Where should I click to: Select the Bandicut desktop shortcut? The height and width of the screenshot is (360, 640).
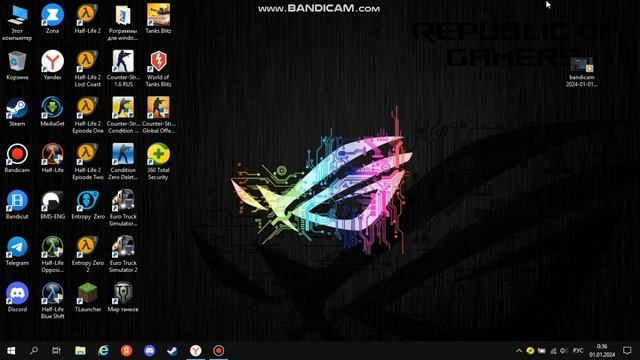[17, 205]
